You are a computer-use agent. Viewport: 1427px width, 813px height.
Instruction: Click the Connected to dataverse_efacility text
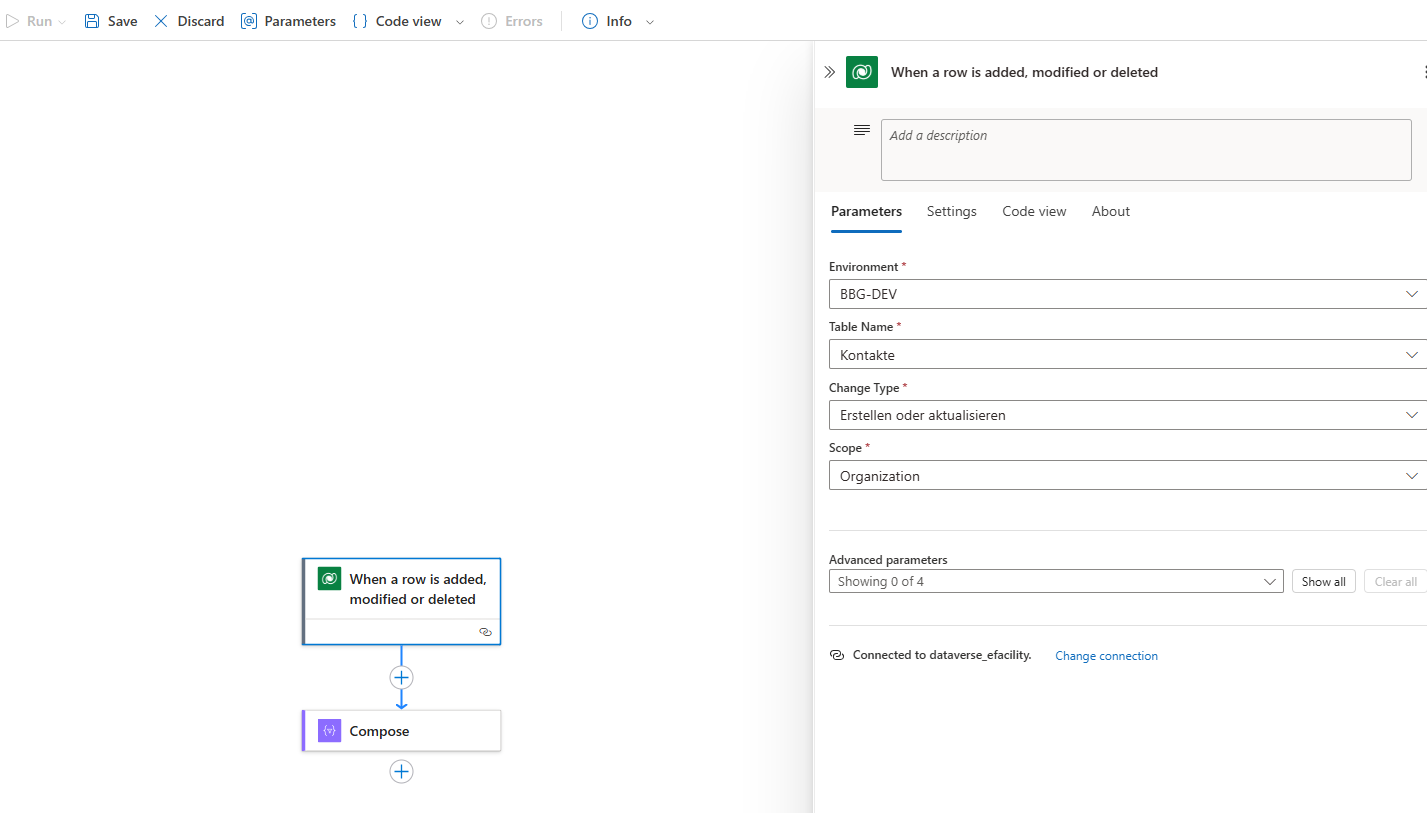942,656
